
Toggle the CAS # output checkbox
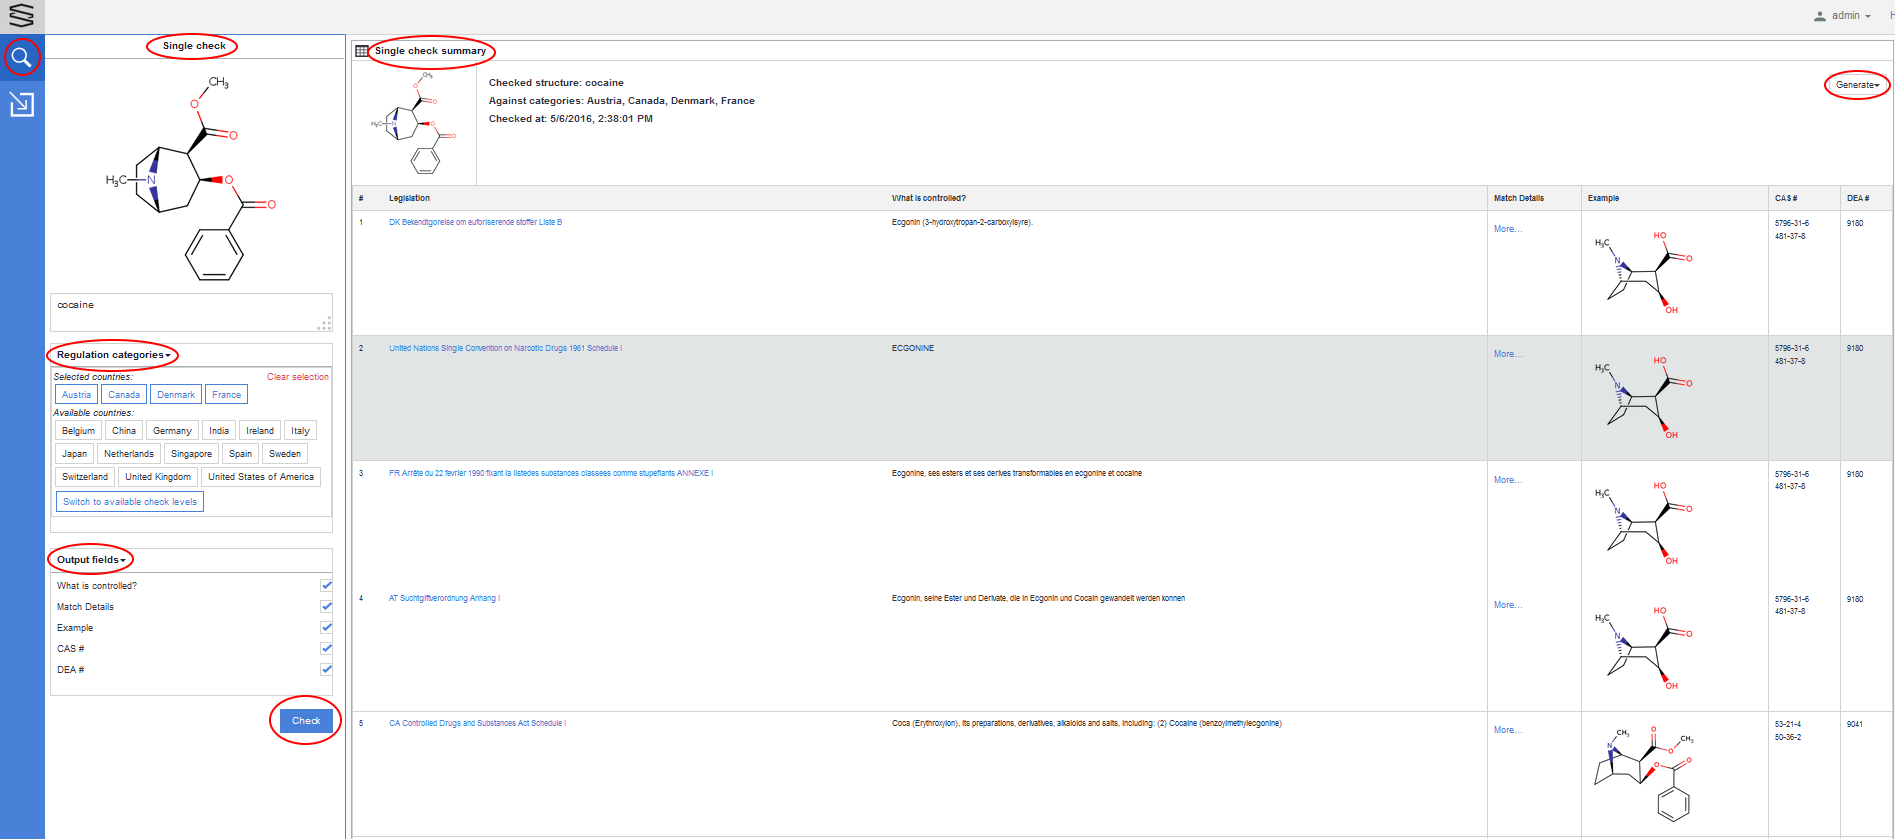(x=326, y=648)
